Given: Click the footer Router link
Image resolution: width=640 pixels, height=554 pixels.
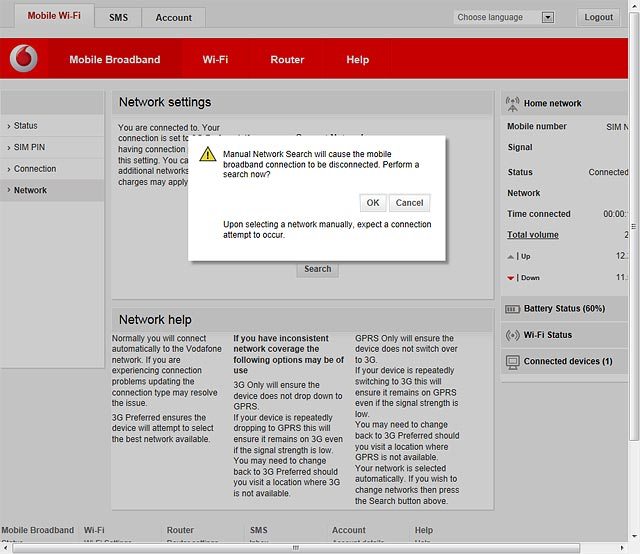Looking at the screenshot, I should (180, 530).
